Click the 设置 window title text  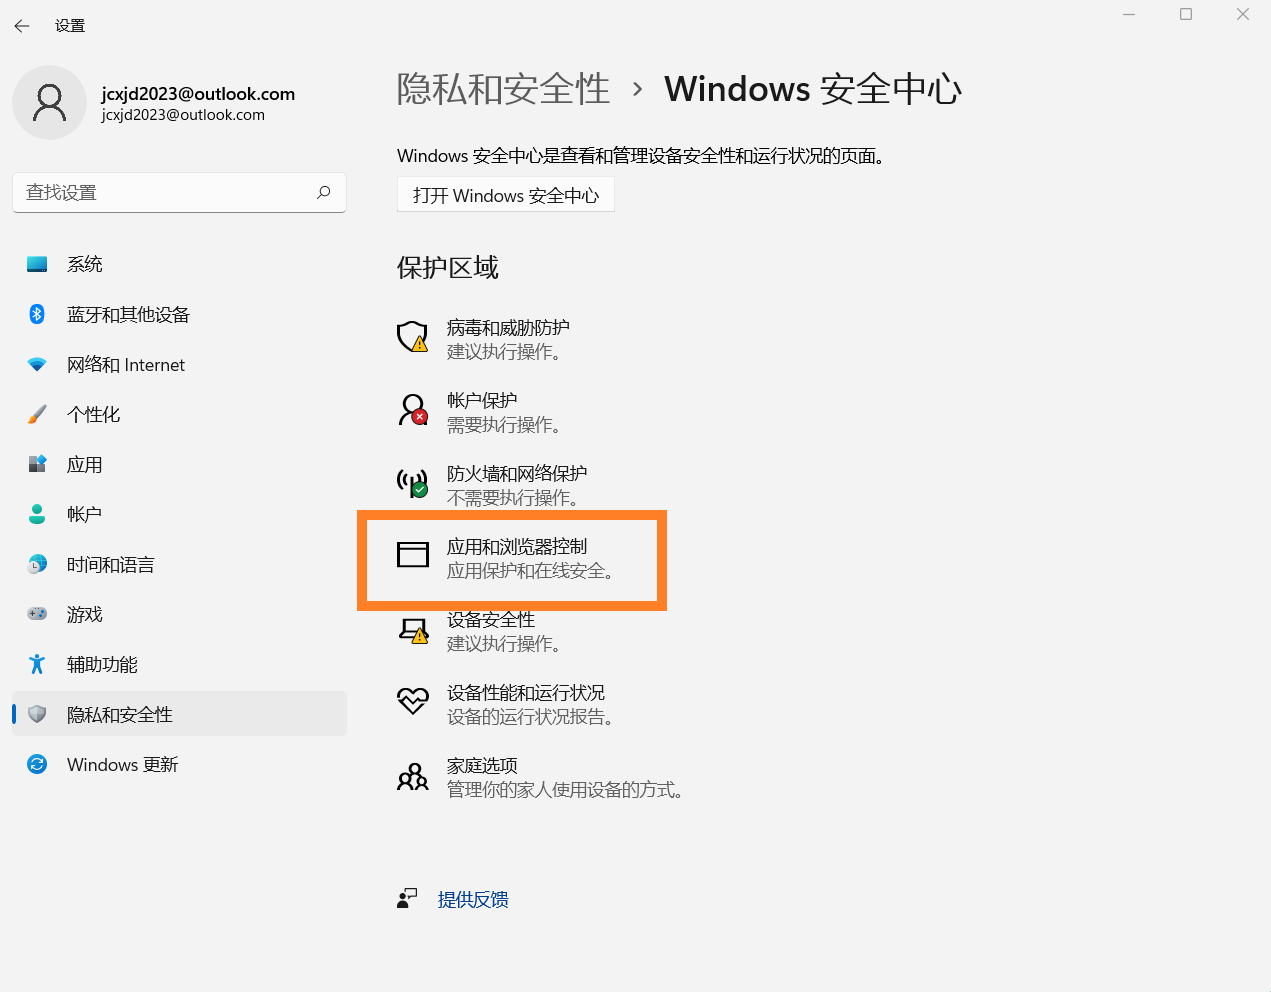pyautogui.click(x=70, y=26)
